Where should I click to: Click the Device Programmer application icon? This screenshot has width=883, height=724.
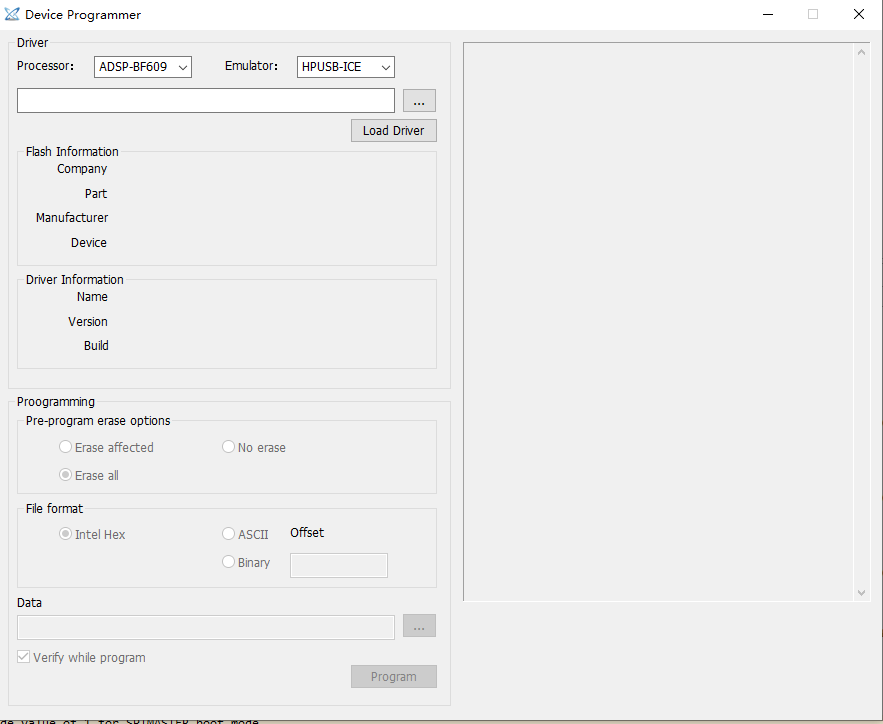pyautogui.click(x=14, y=14)
